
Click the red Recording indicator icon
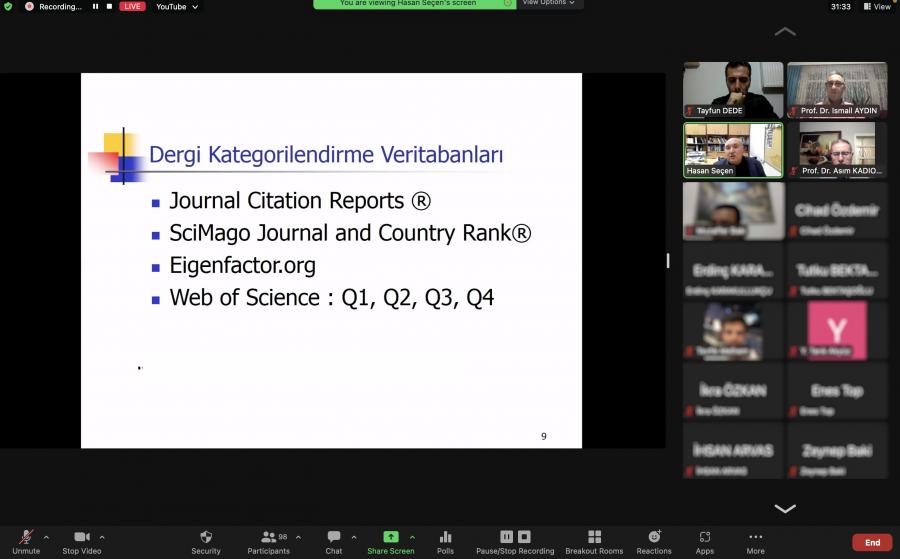tap(29, 6)
